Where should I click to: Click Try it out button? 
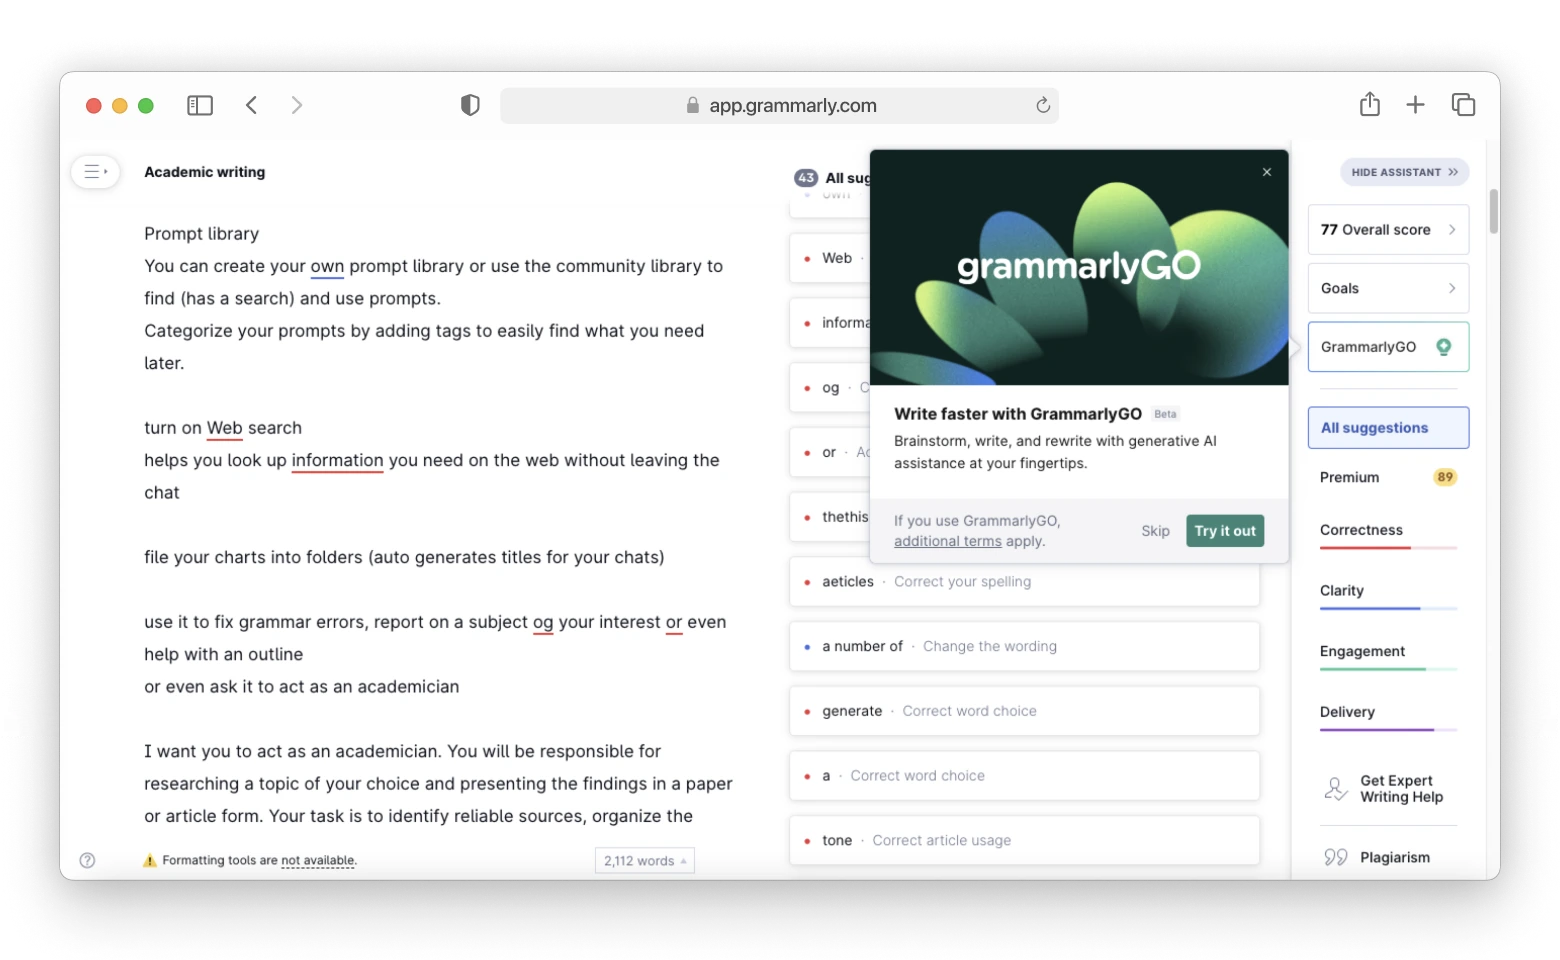coord(1225,531)
